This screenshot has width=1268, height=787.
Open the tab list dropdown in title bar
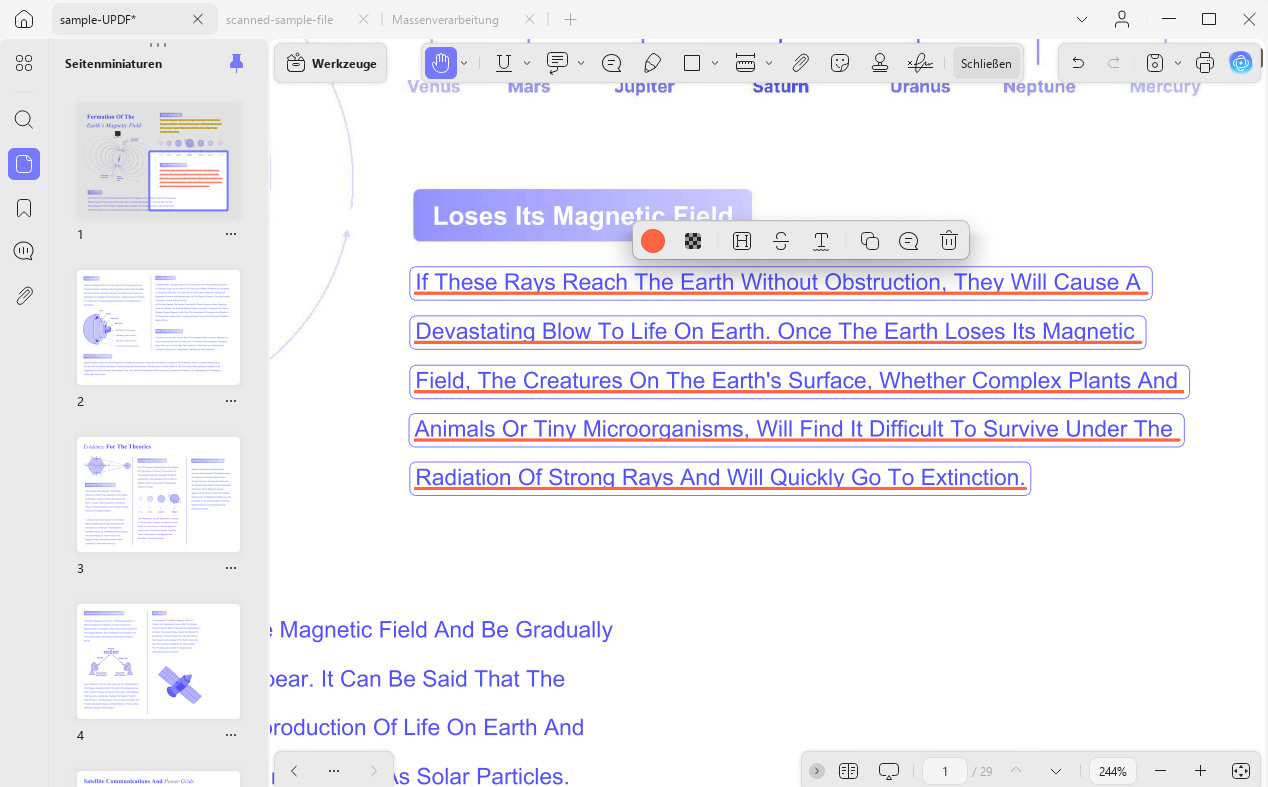[1082, 20]
